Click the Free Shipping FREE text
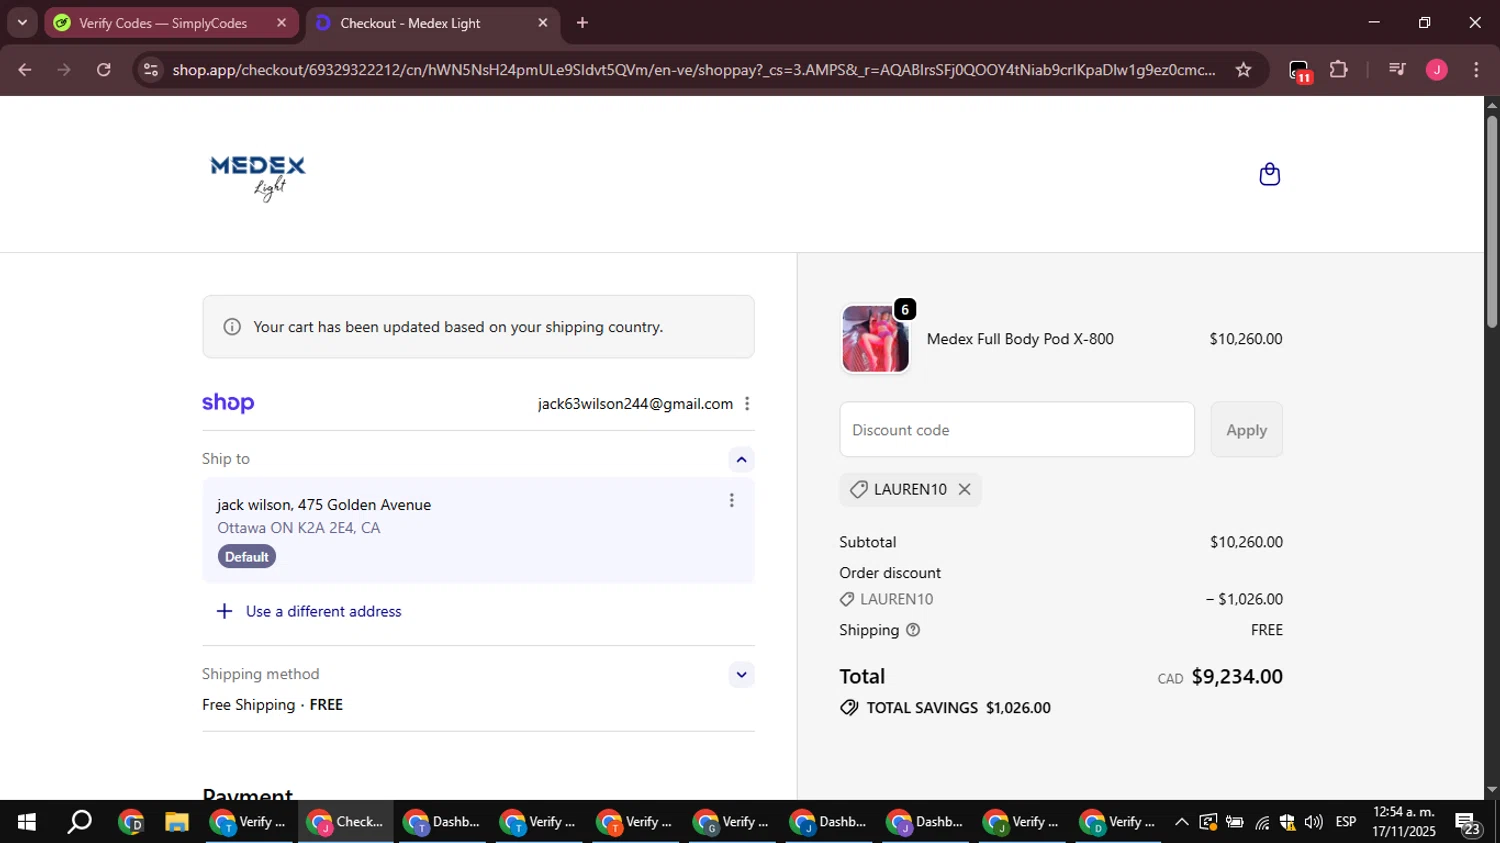 (x=272, y=705)
